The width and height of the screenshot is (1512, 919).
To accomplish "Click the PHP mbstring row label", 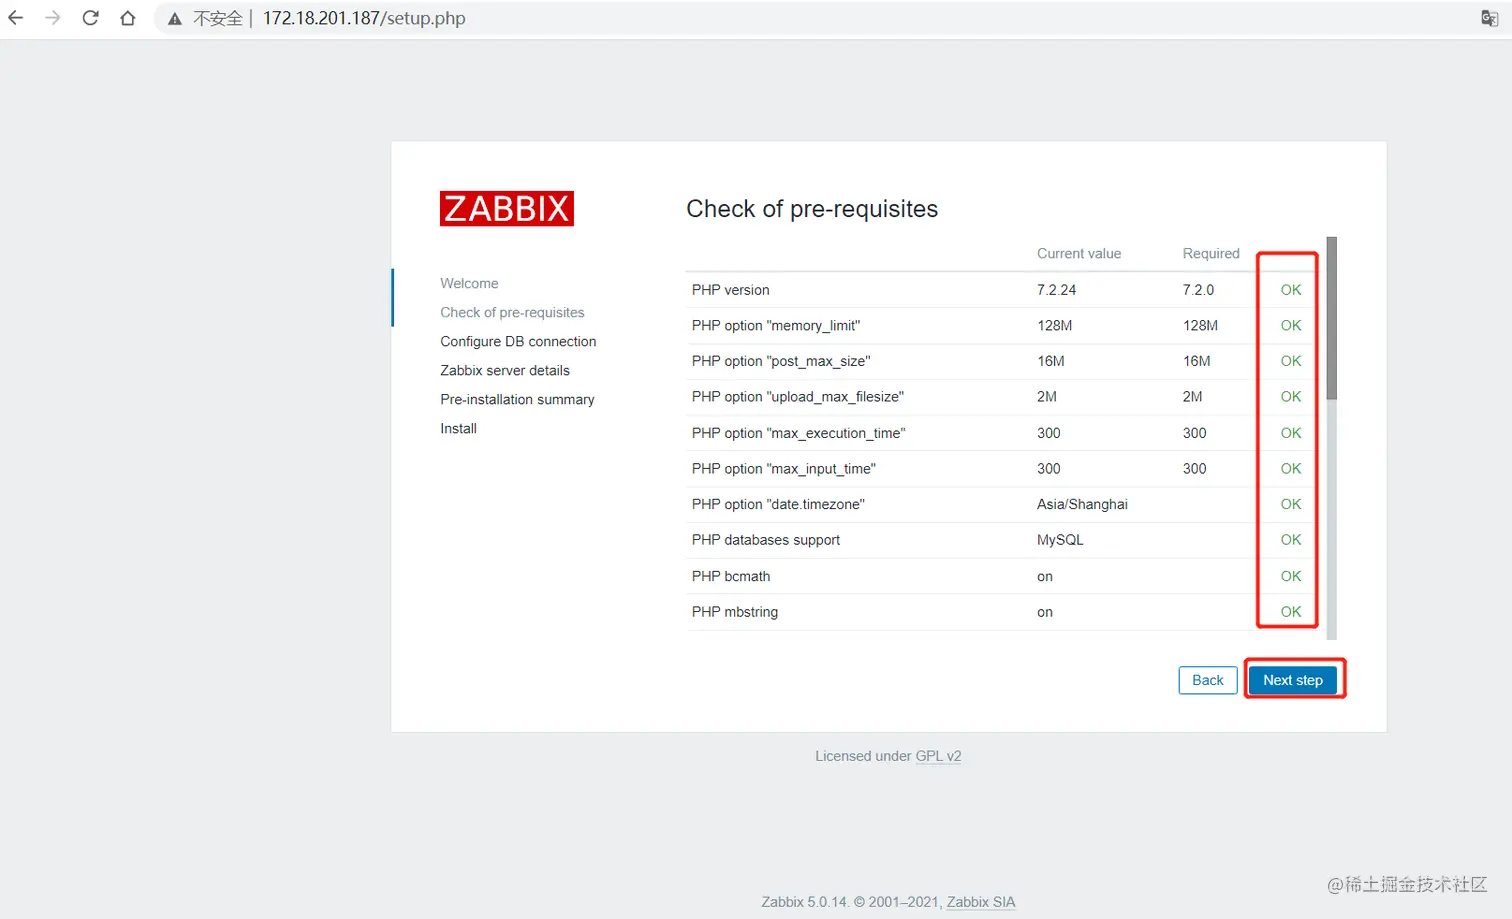I will (735, 612).
